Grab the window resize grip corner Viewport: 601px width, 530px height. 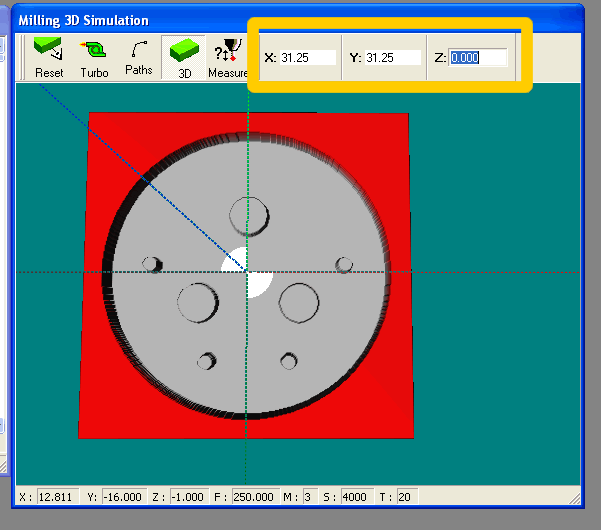tap(575, 499)
